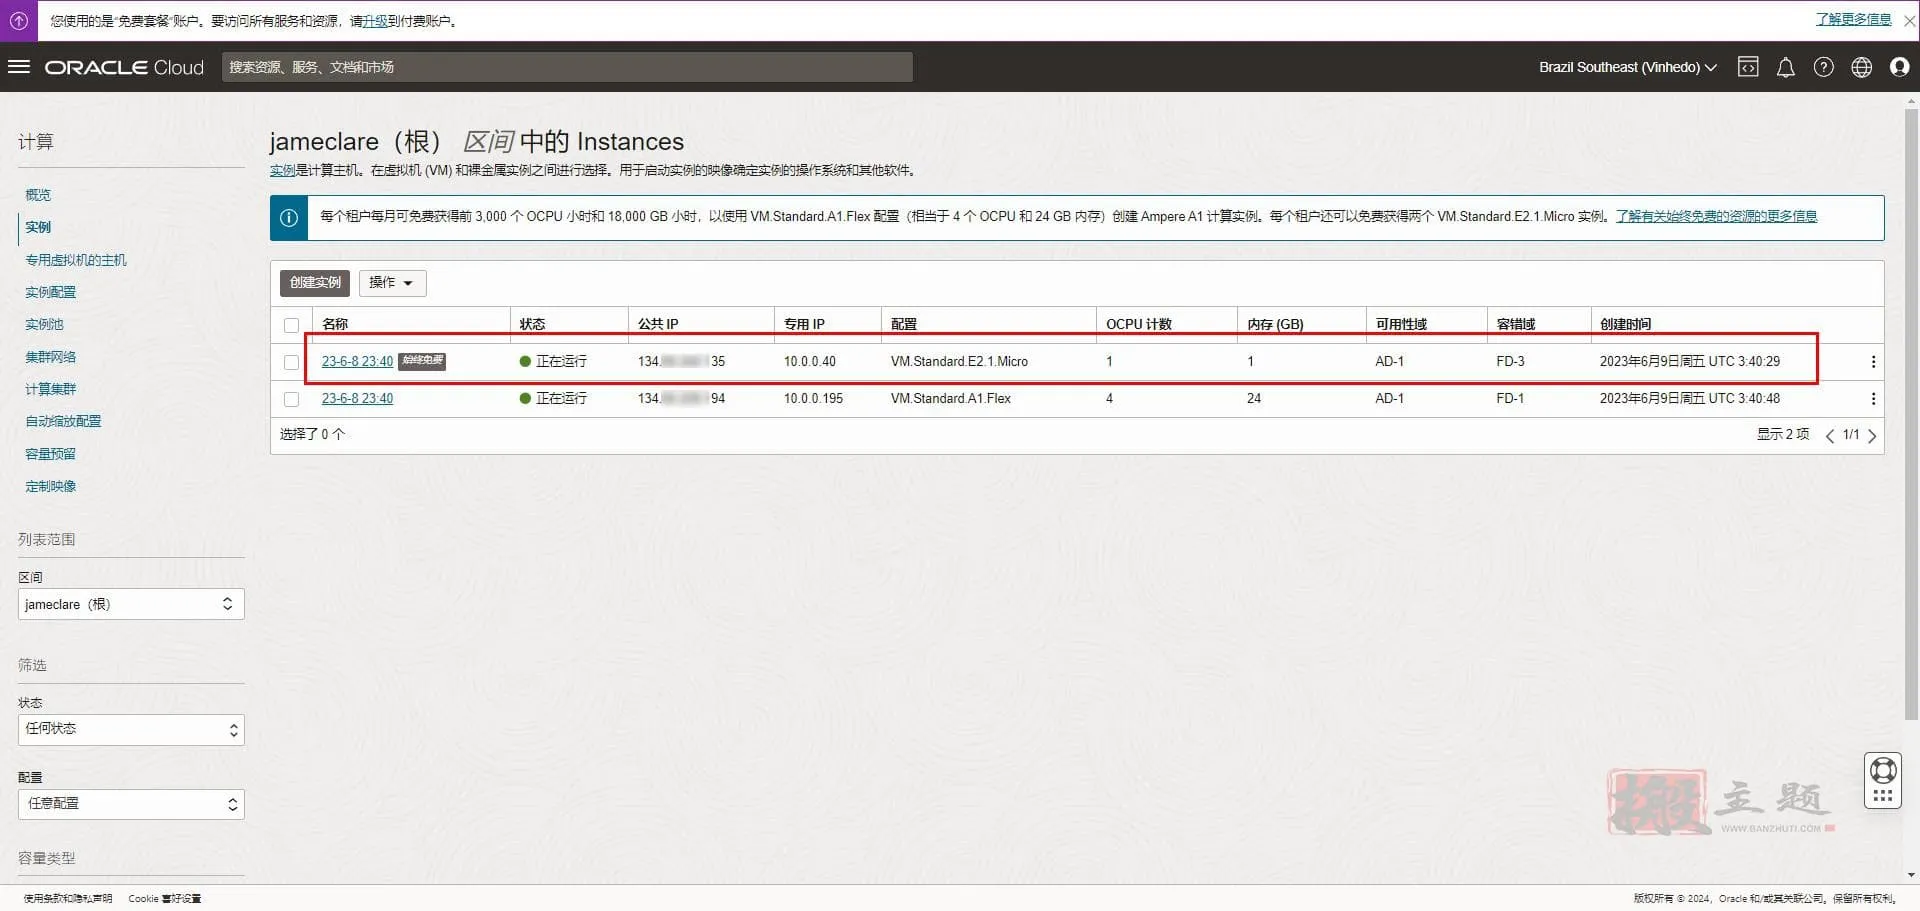Select 概览 in the compute sidebar
Viewport: 1920px width, 911px height.
pyautogui.click(x=38, y=195)
